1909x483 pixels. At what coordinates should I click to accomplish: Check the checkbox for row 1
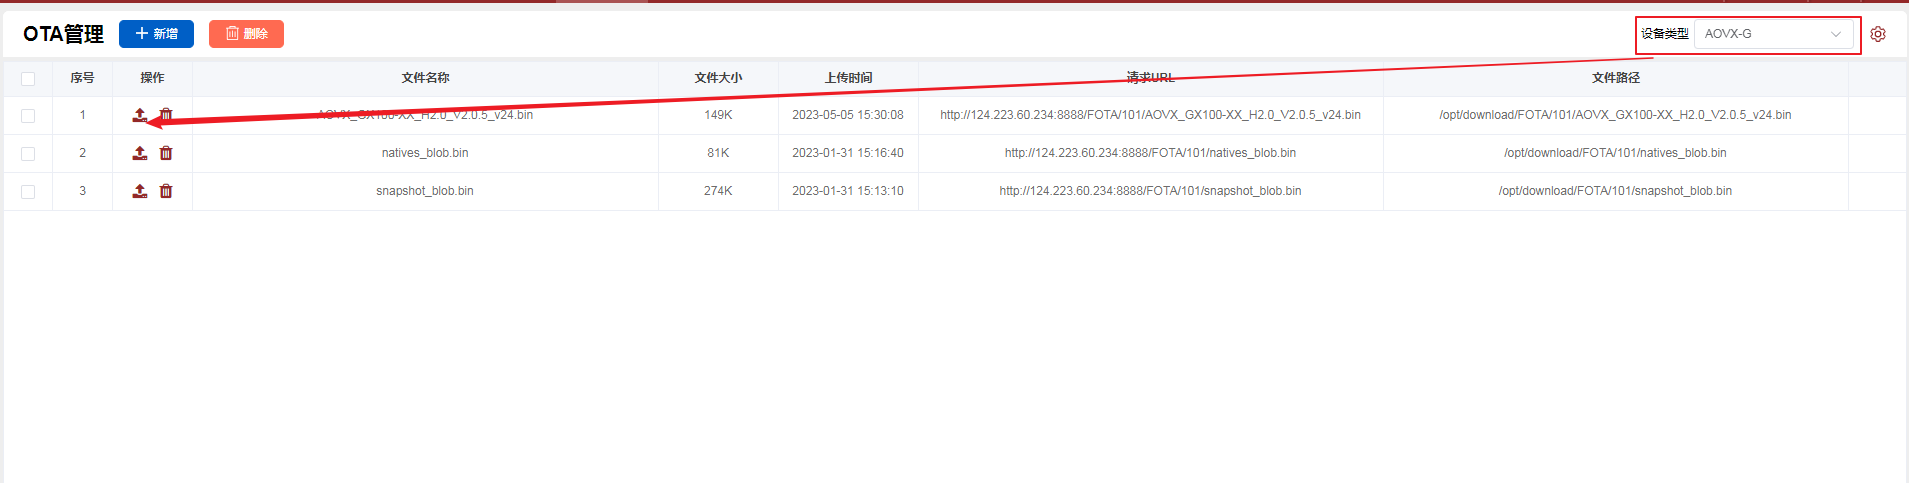click(28, 116)
